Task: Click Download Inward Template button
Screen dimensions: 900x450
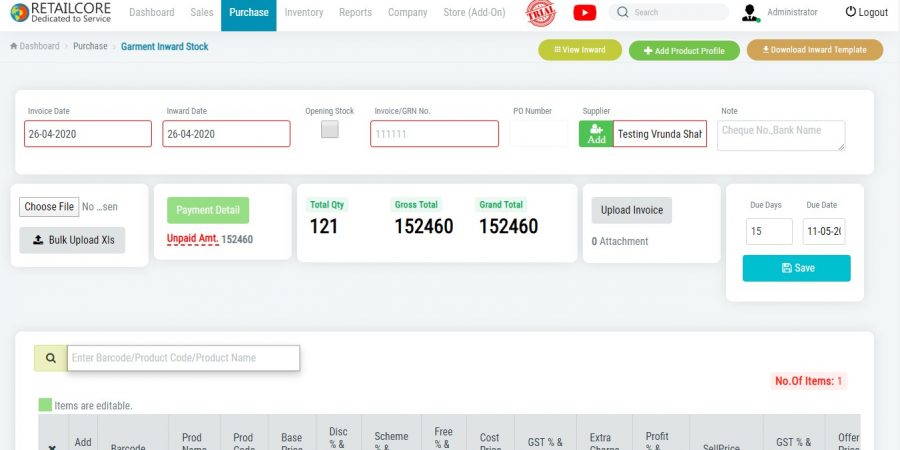Action: coord(814,50)
